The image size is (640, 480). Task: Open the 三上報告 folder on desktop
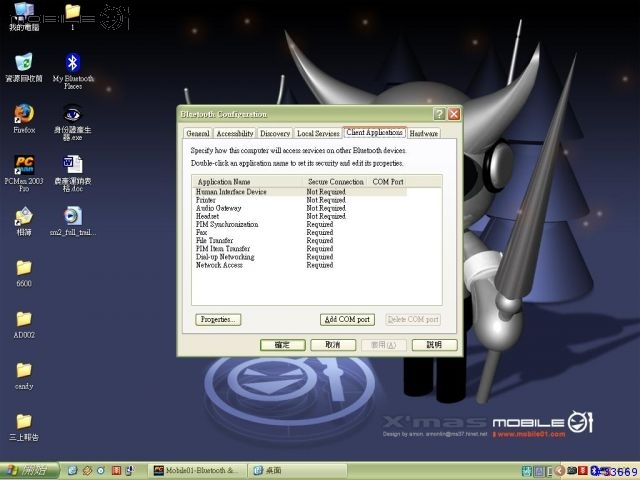pyautogui.click(x=24, y=427)
